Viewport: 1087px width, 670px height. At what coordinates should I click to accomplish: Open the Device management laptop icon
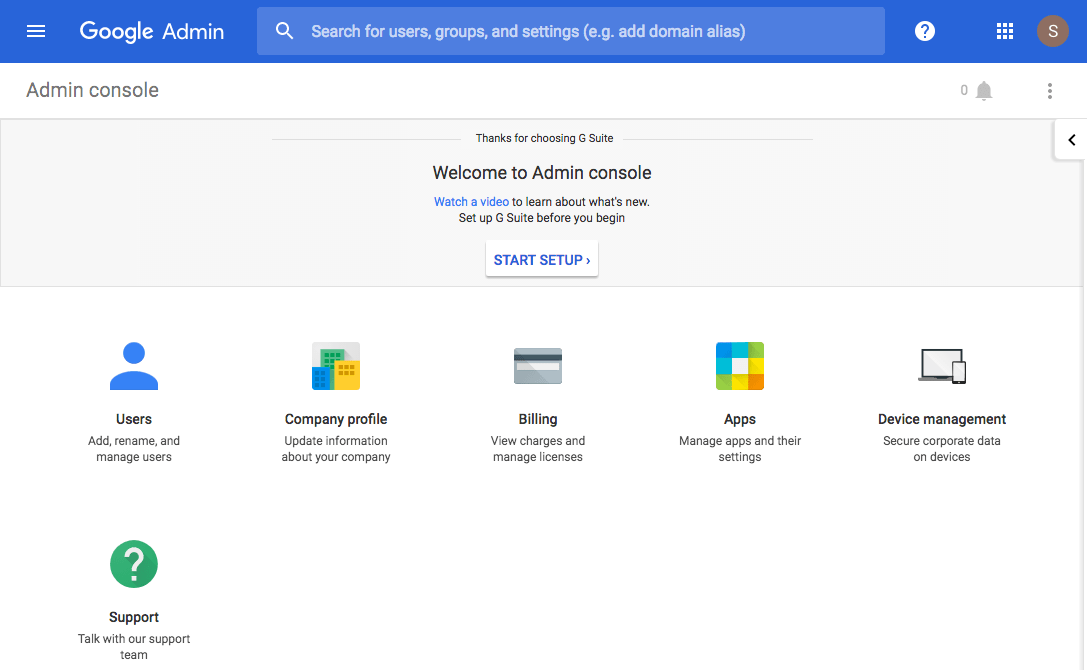[x=942, y=366]
